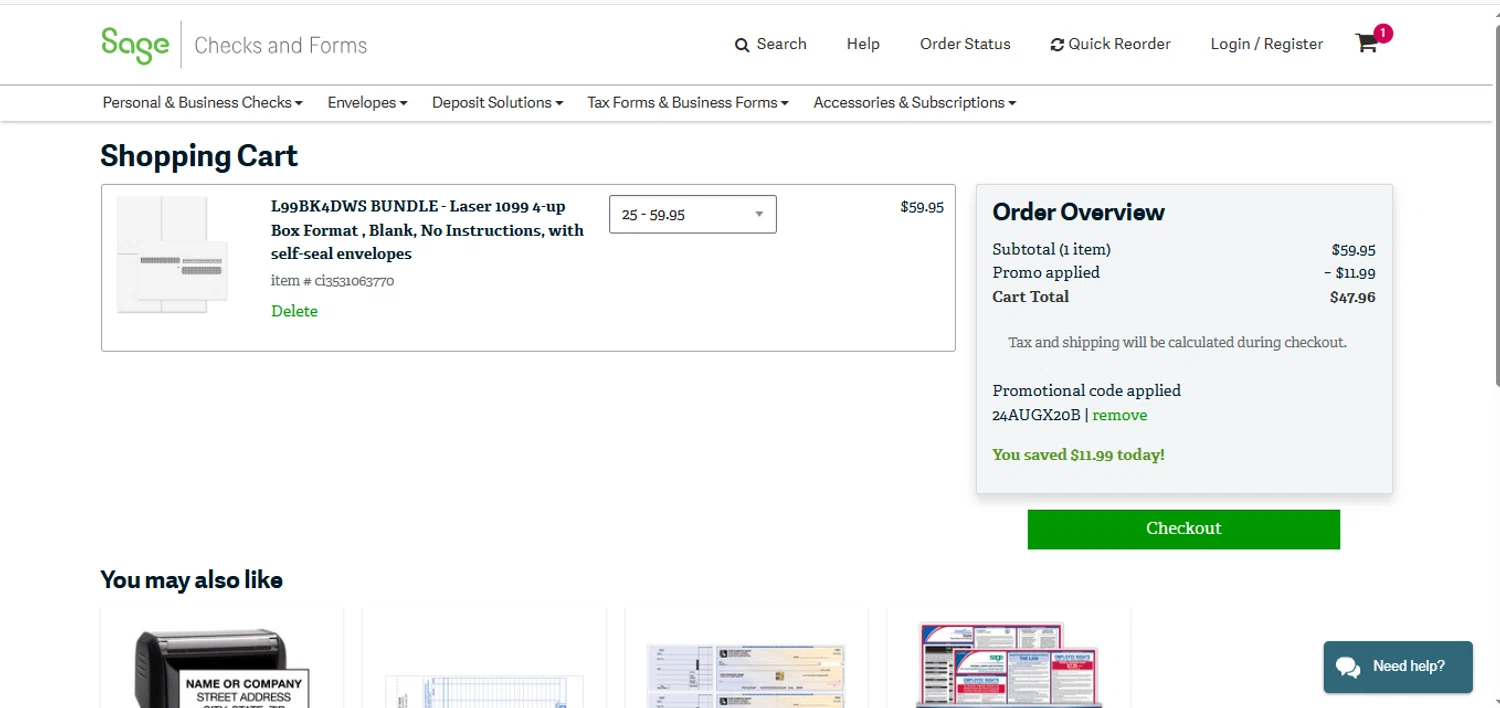The height and width of the screenshot is (708, 1500).
Task: Click the cart item count badge
Action: 1383,33
